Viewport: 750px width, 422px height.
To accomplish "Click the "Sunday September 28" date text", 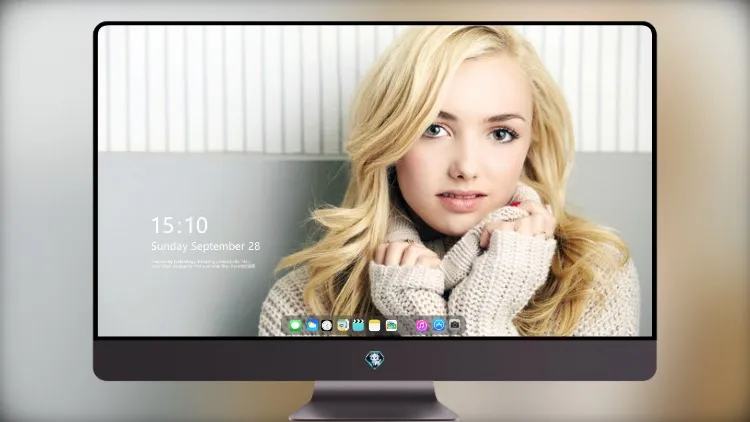I will (206, 246).
